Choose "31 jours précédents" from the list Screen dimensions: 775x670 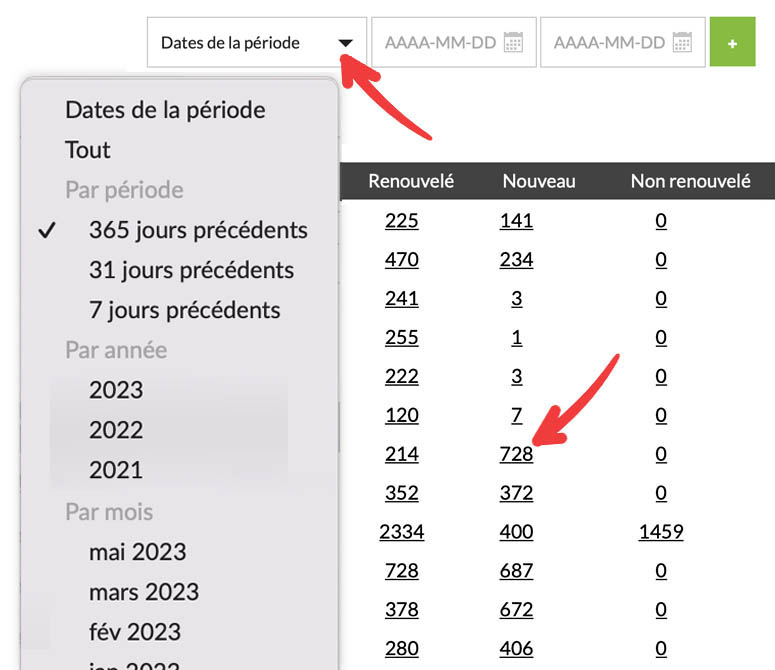(191, 270)
